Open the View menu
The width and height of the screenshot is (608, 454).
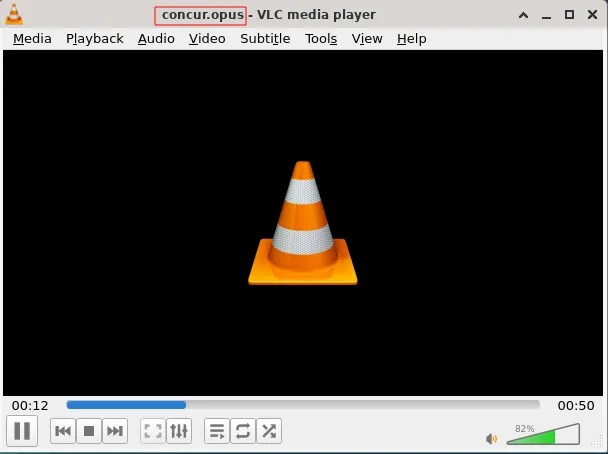pos(367,39)
